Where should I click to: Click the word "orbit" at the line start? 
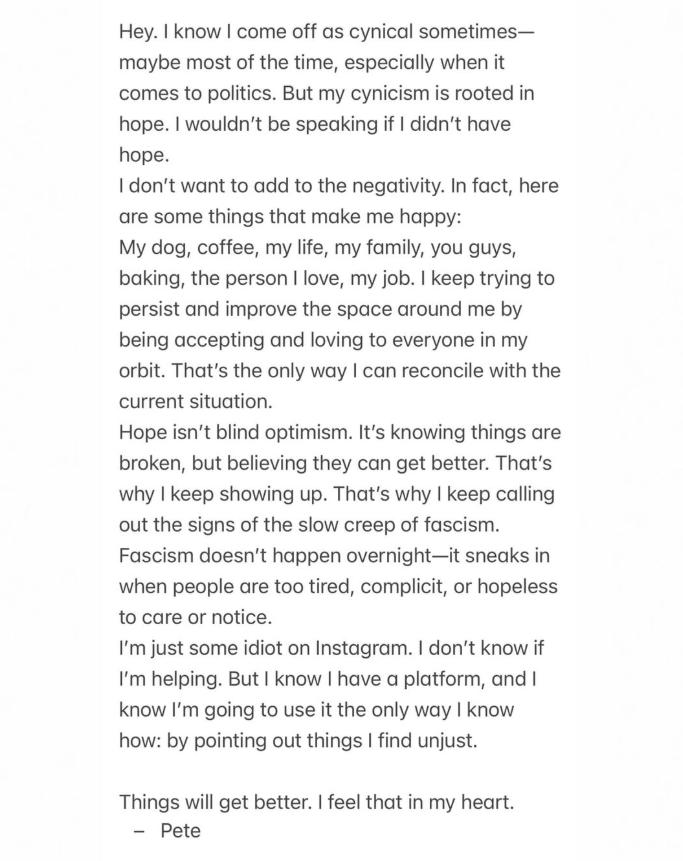pos(141,371)
